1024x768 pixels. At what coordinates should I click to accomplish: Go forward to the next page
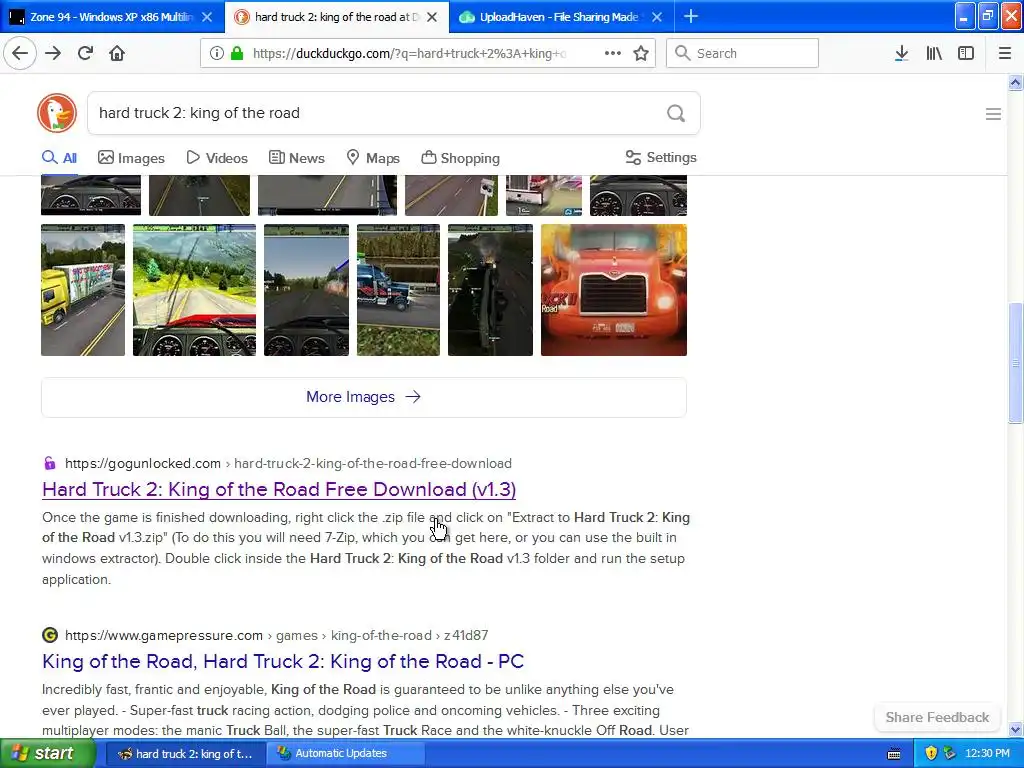[x=53, y=54]
